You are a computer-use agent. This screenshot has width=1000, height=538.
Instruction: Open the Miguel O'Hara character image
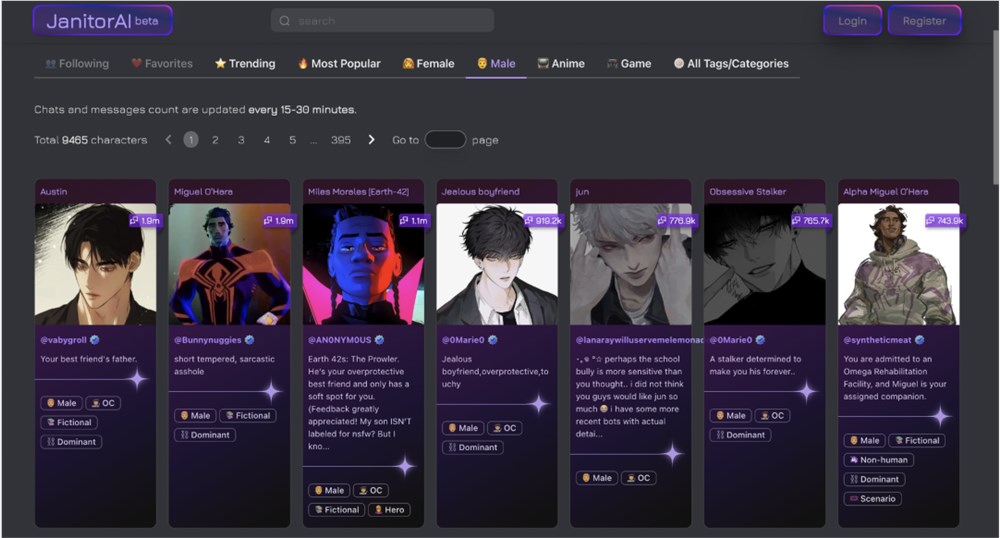point(229,265)
